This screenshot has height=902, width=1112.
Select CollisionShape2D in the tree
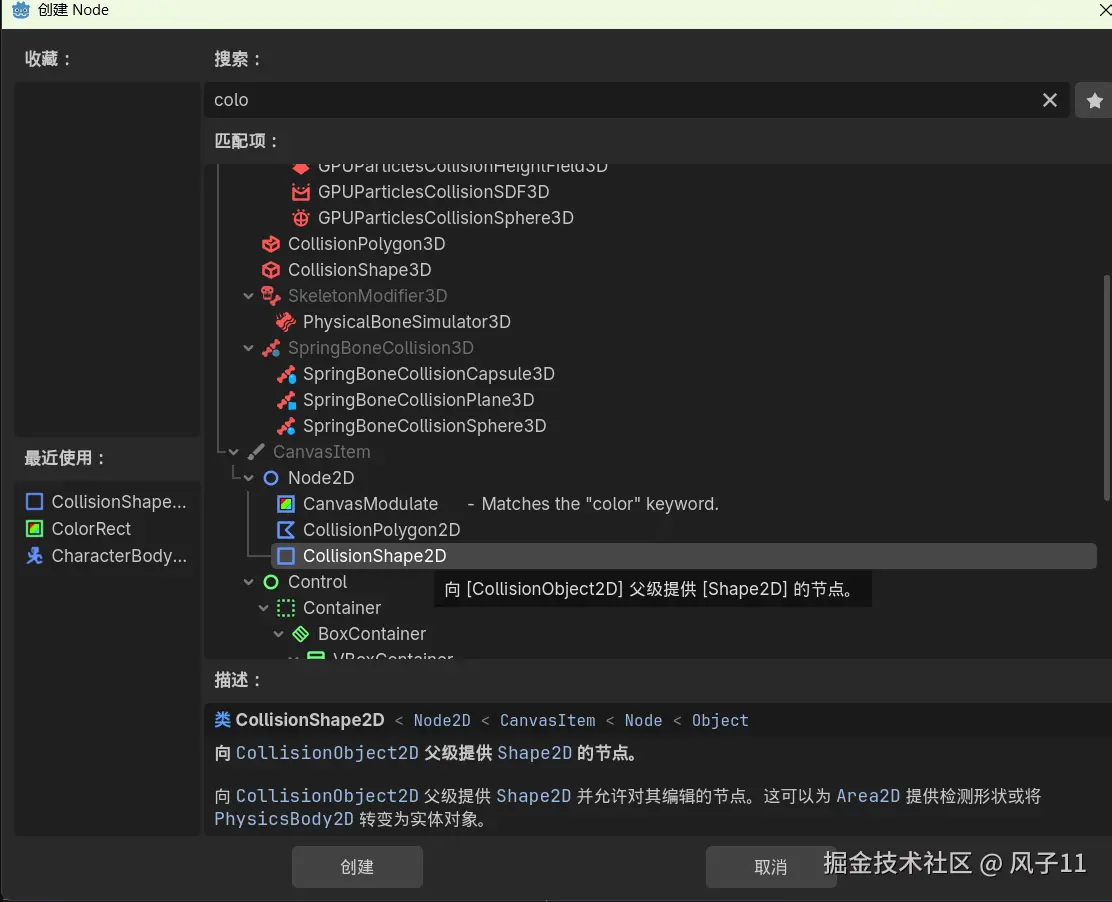tap(684, 556)
